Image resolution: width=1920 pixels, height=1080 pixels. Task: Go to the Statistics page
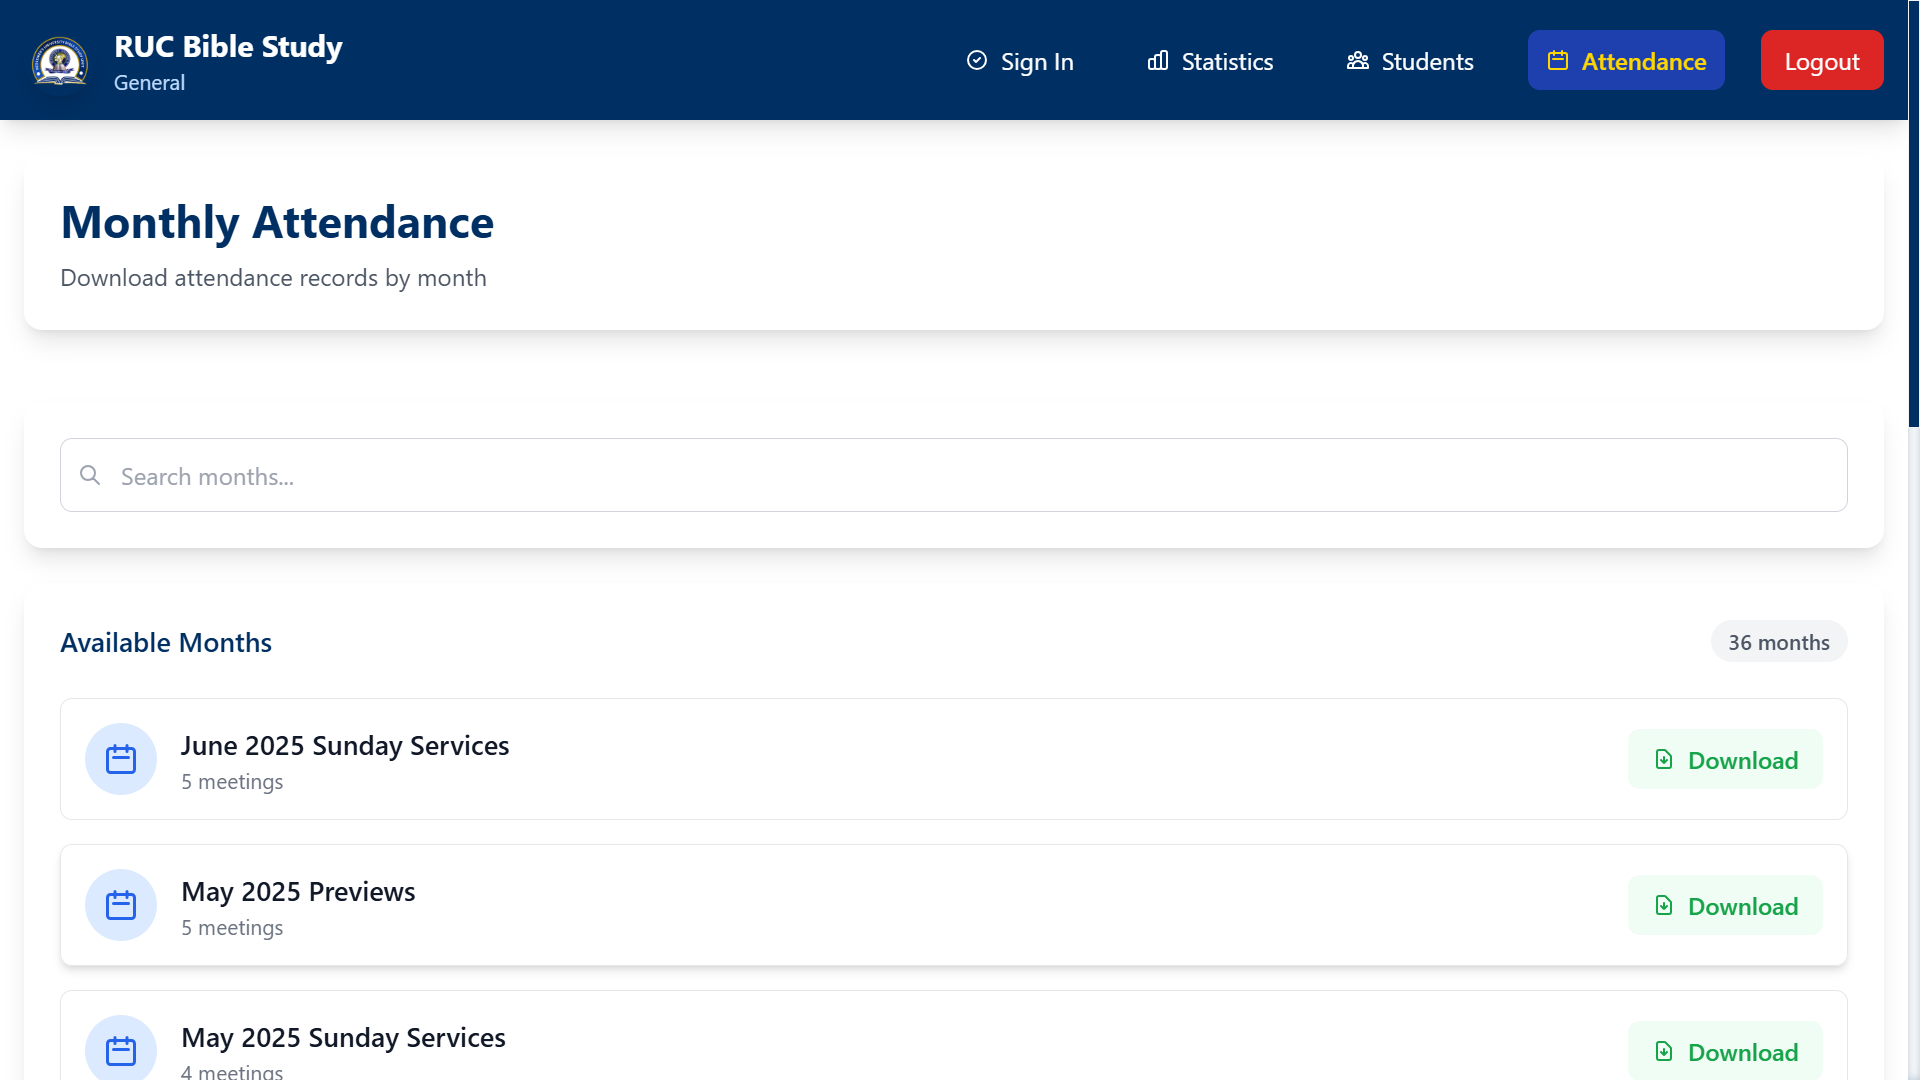pyautogui.click(x=1210, y=61)
